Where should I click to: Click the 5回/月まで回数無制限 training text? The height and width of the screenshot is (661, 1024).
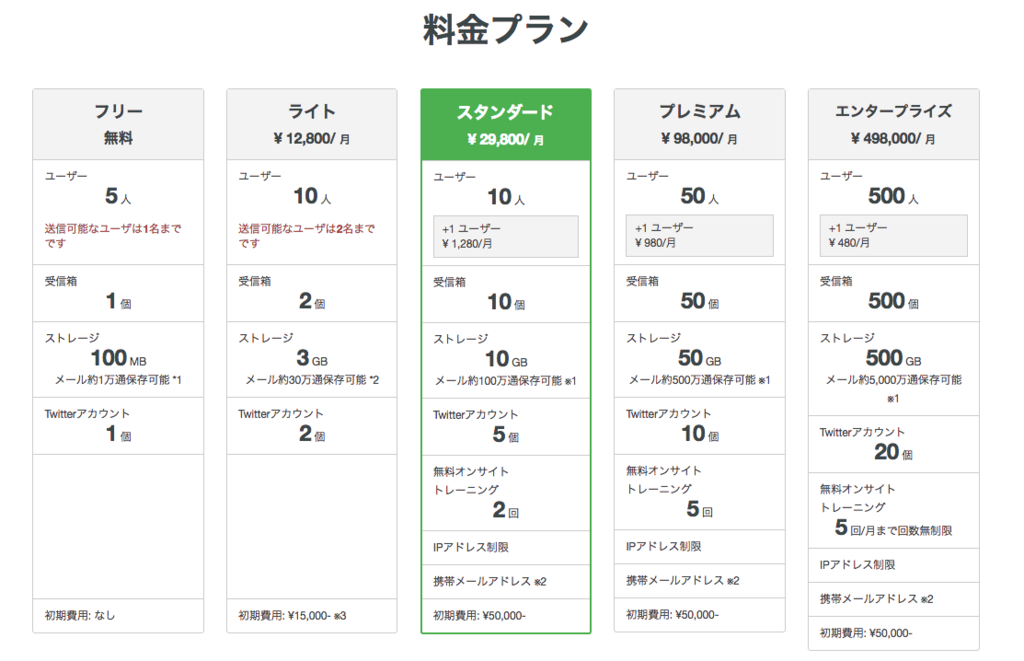(893, 528)
